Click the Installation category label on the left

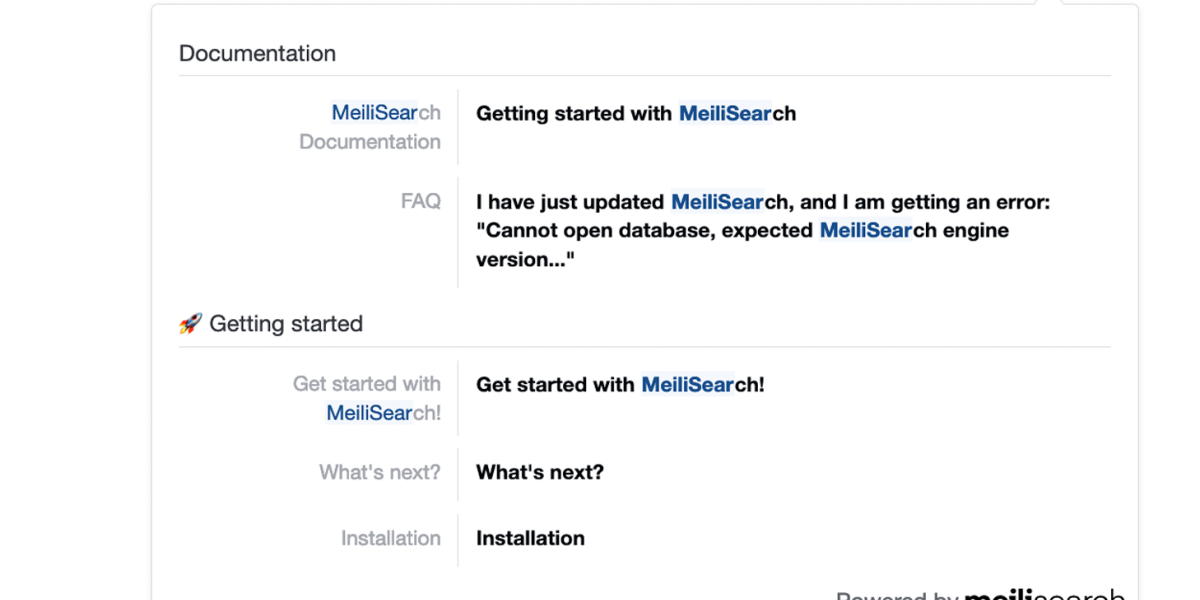(x=391, y=538)
